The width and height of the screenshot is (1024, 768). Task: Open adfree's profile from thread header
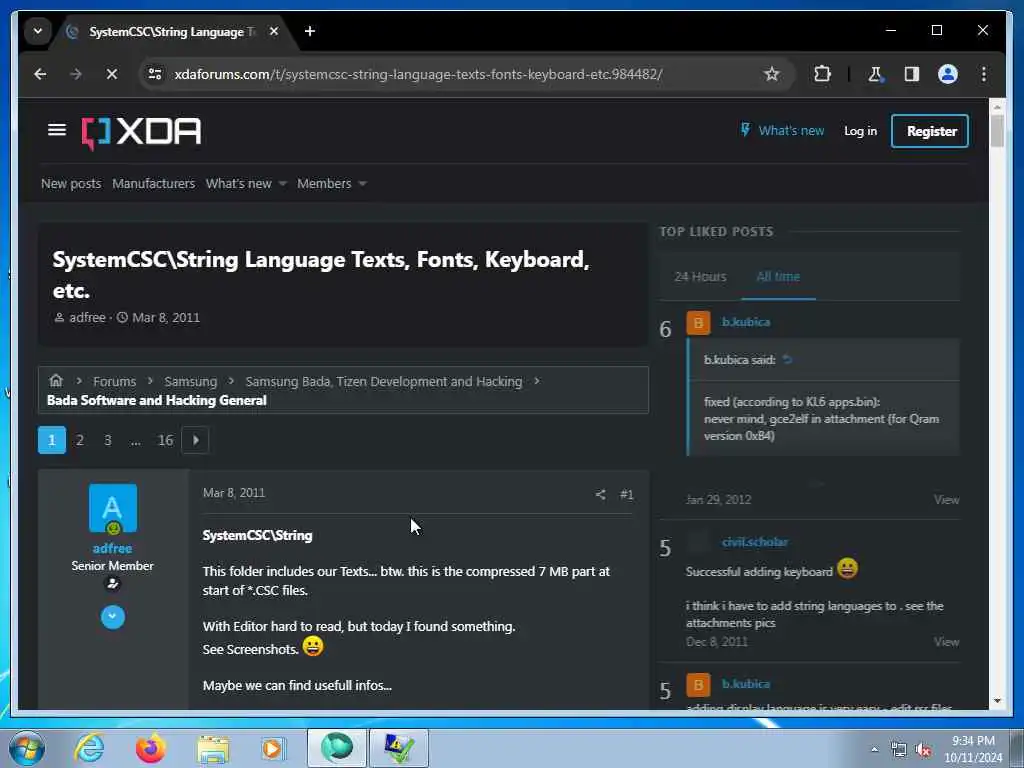[88, 317]
